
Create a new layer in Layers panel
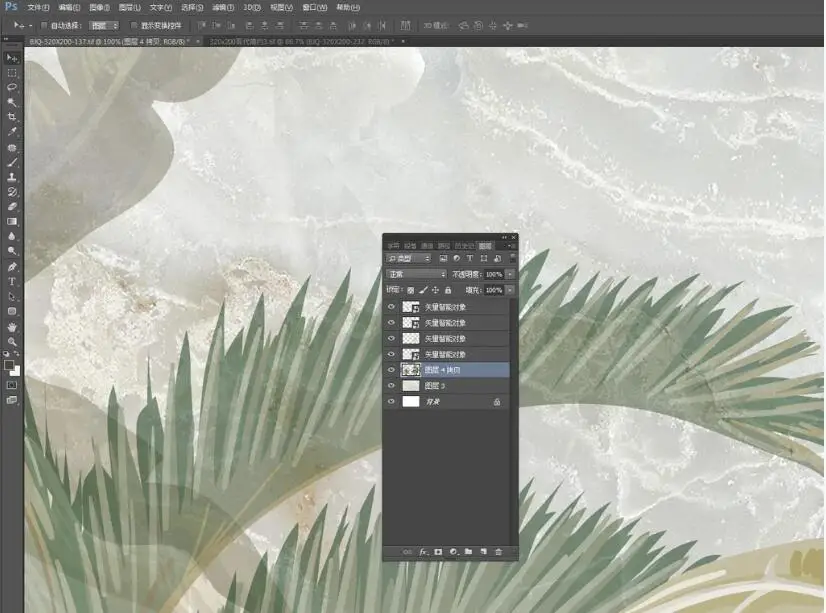(484, 552)
